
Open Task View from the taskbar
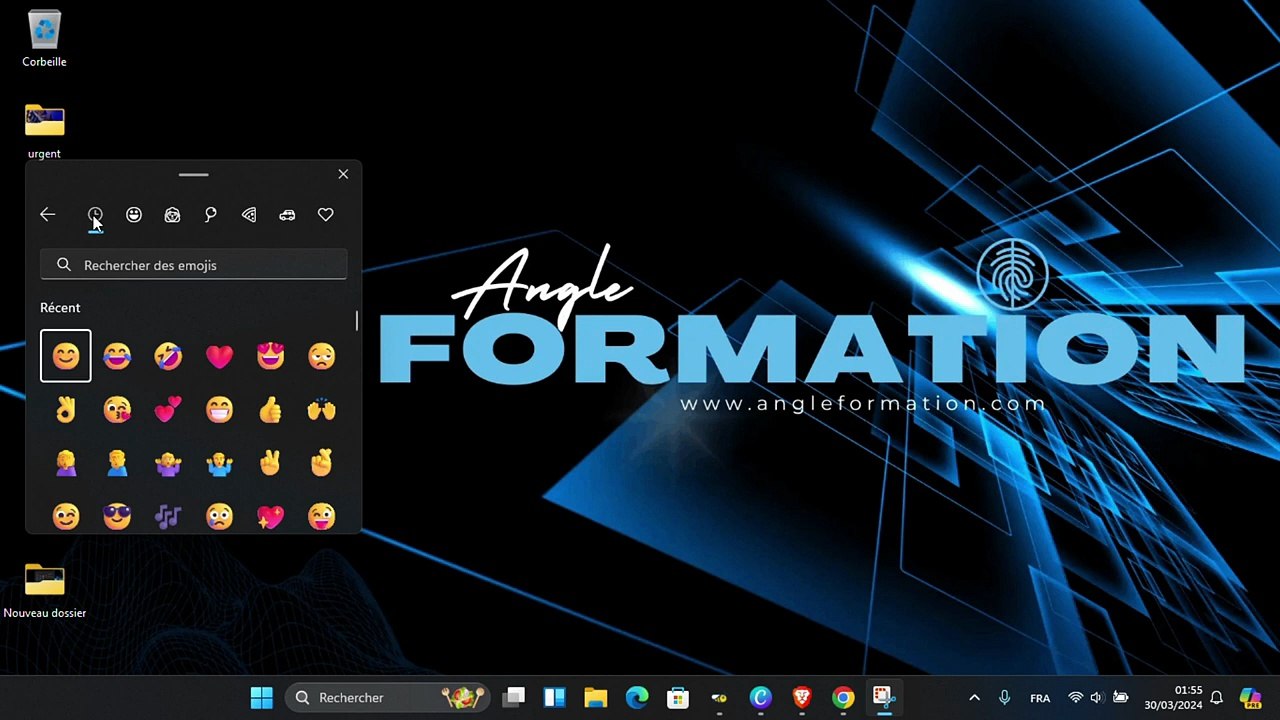pyautogui.click(x=514, y=697)
